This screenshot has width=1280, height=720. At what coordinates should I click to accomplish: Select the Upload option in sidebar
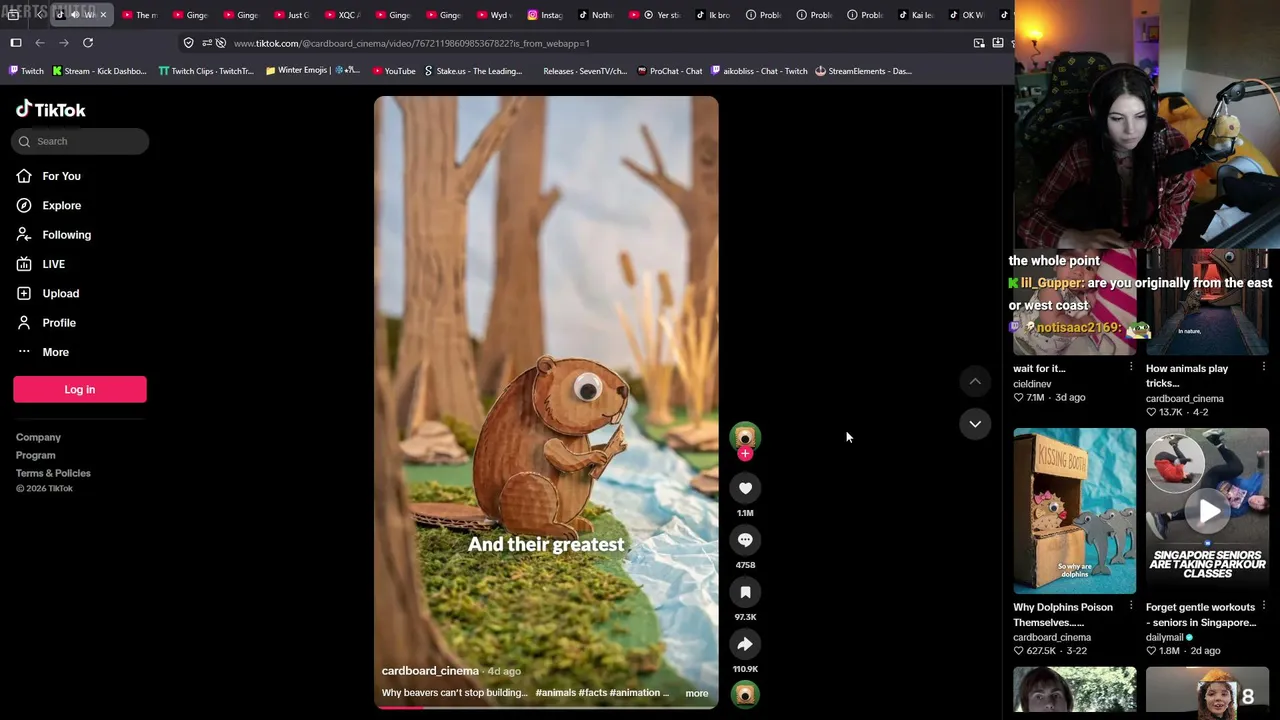[x=60, y=293]
